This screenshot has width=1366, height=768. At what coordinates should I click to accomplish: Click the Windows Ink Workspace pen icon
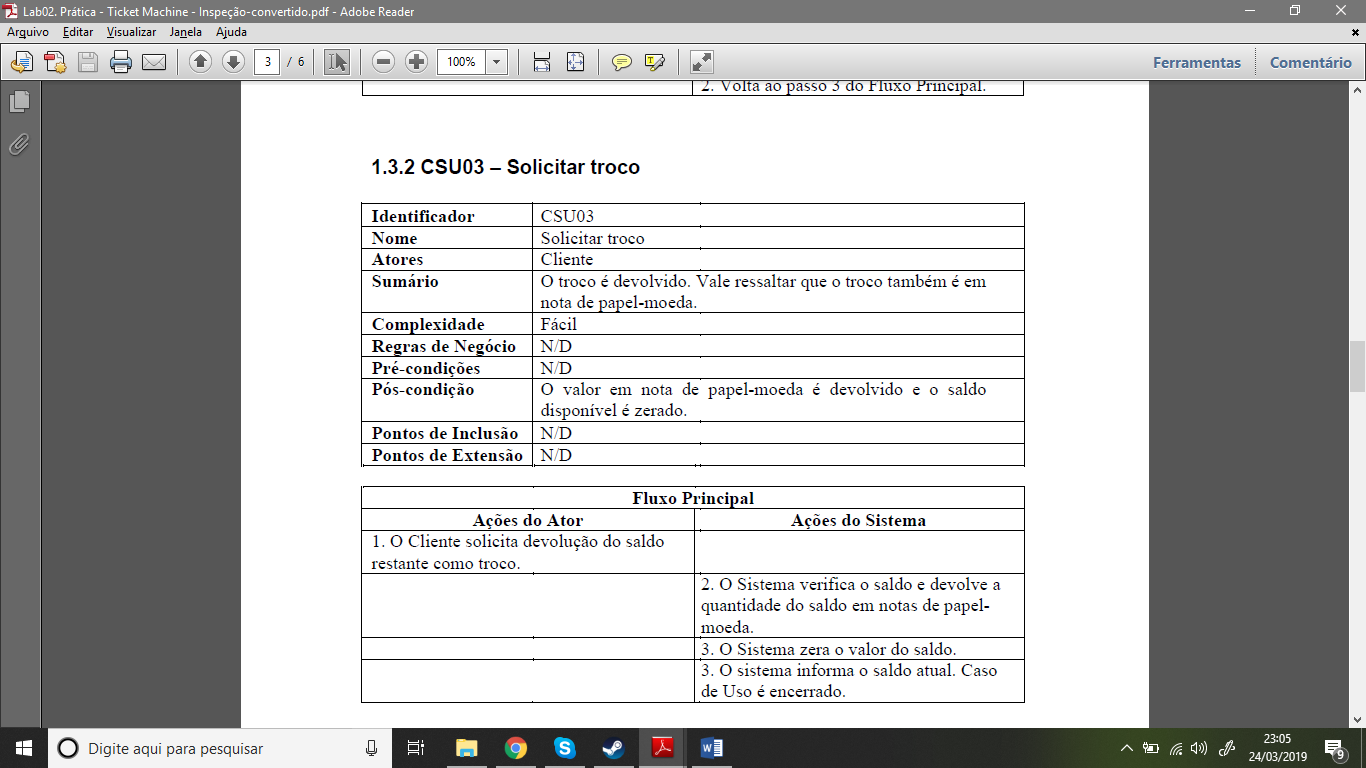(1229, 748)
